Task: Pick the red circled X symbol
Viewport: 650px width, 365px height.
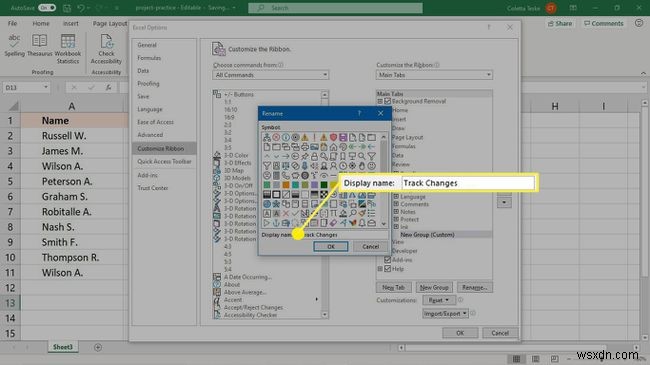Action: (276, 137)
